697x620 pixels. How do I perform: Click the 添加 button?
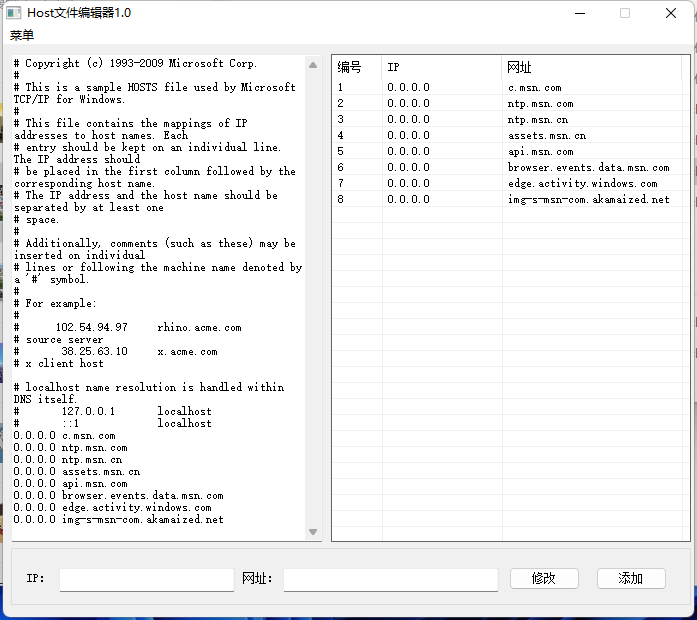click(631, 579)
